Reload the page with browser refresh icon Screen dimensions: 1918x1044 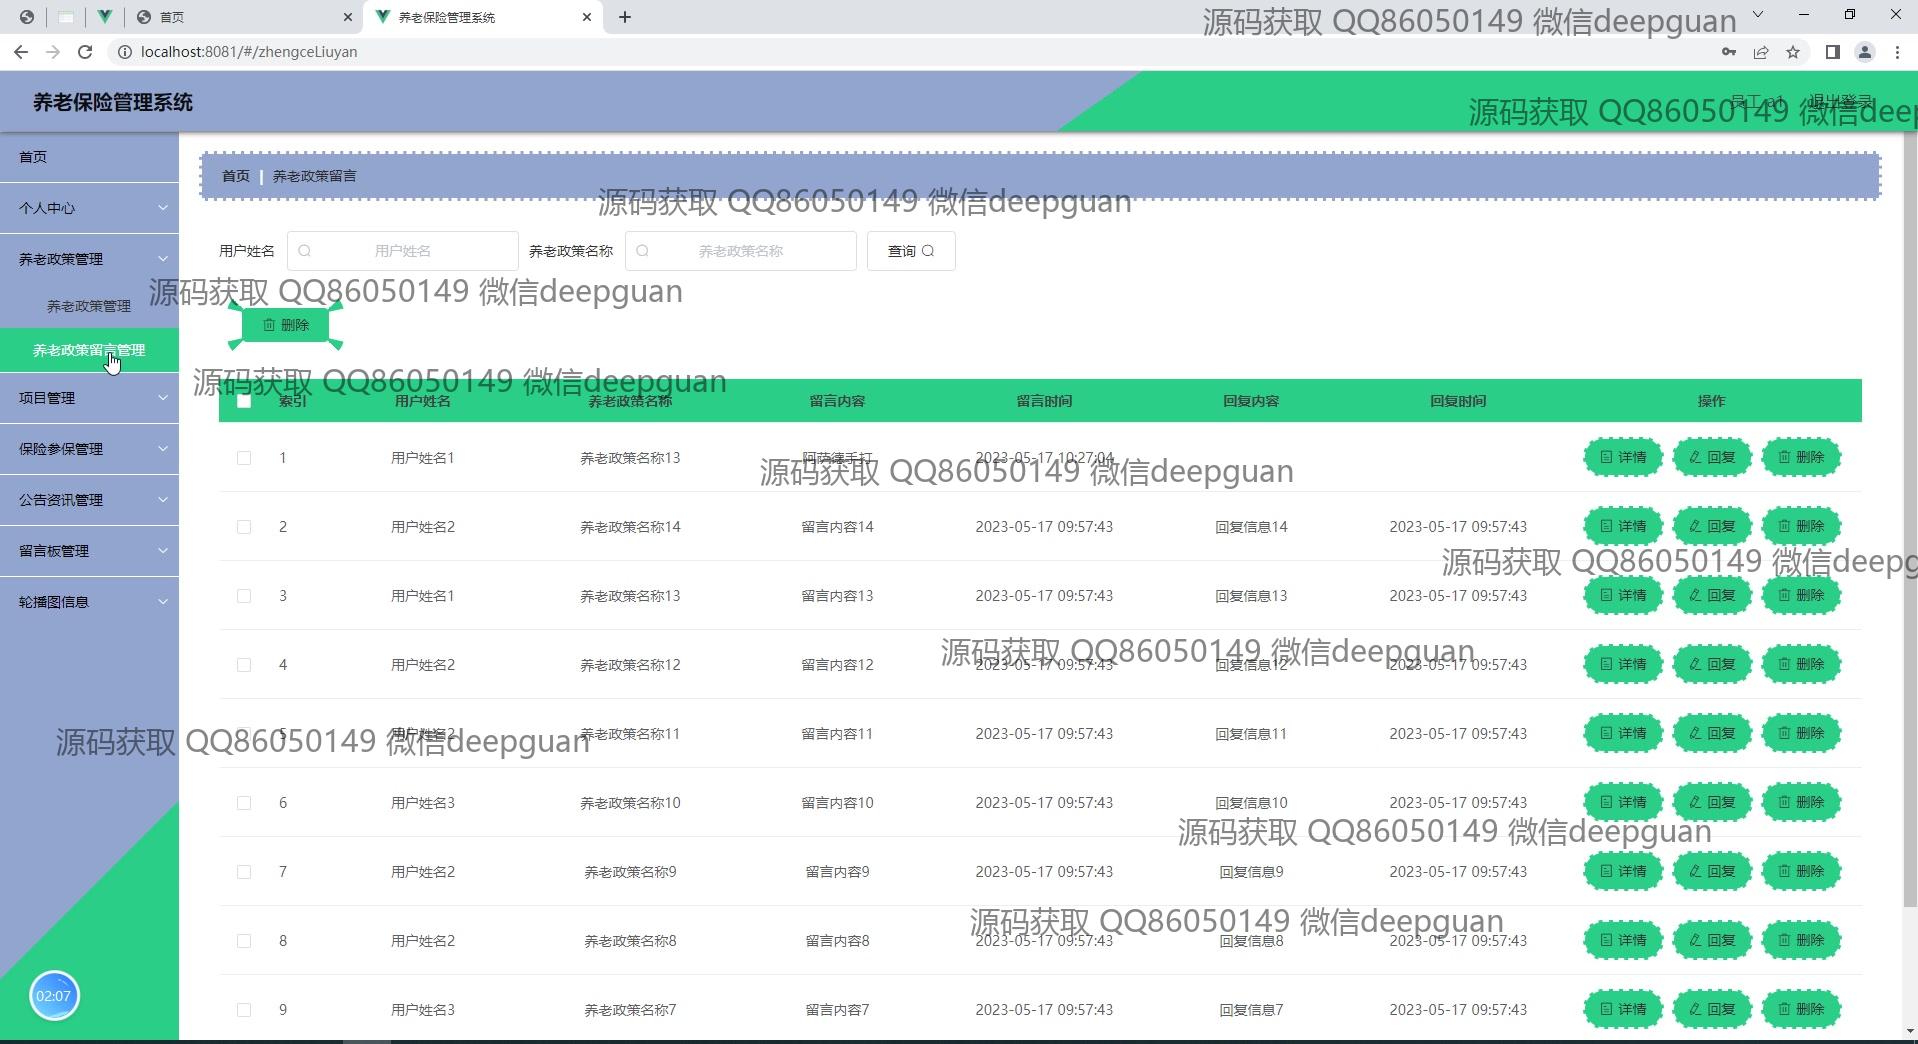click(85, 52)
